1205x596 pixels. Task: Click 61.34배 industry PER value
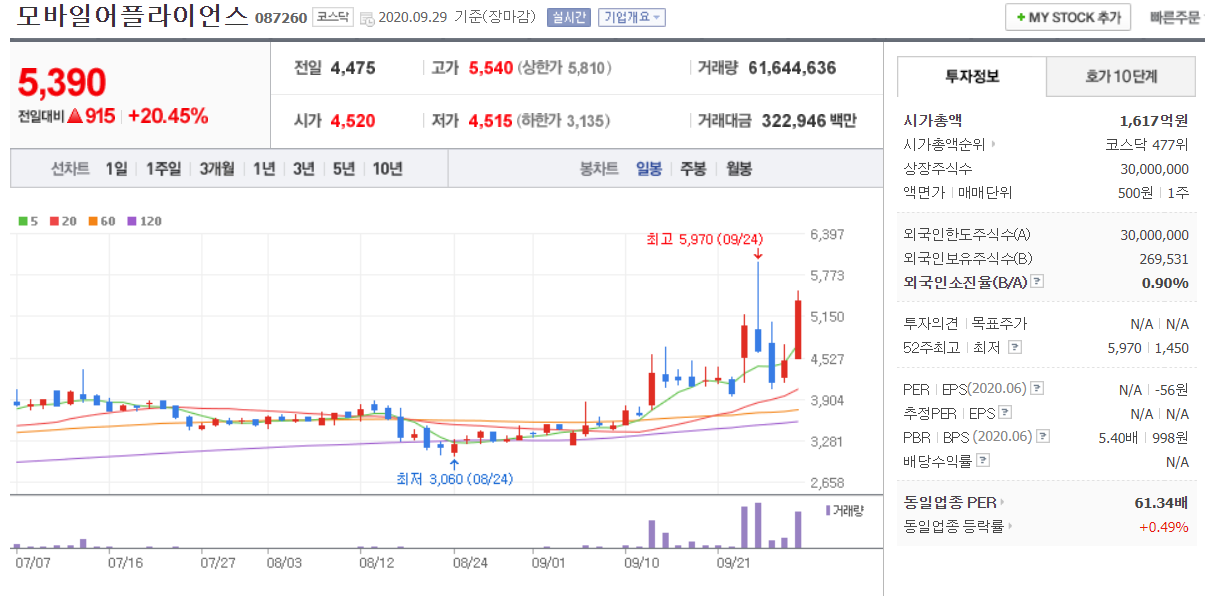coord(1160,503)
